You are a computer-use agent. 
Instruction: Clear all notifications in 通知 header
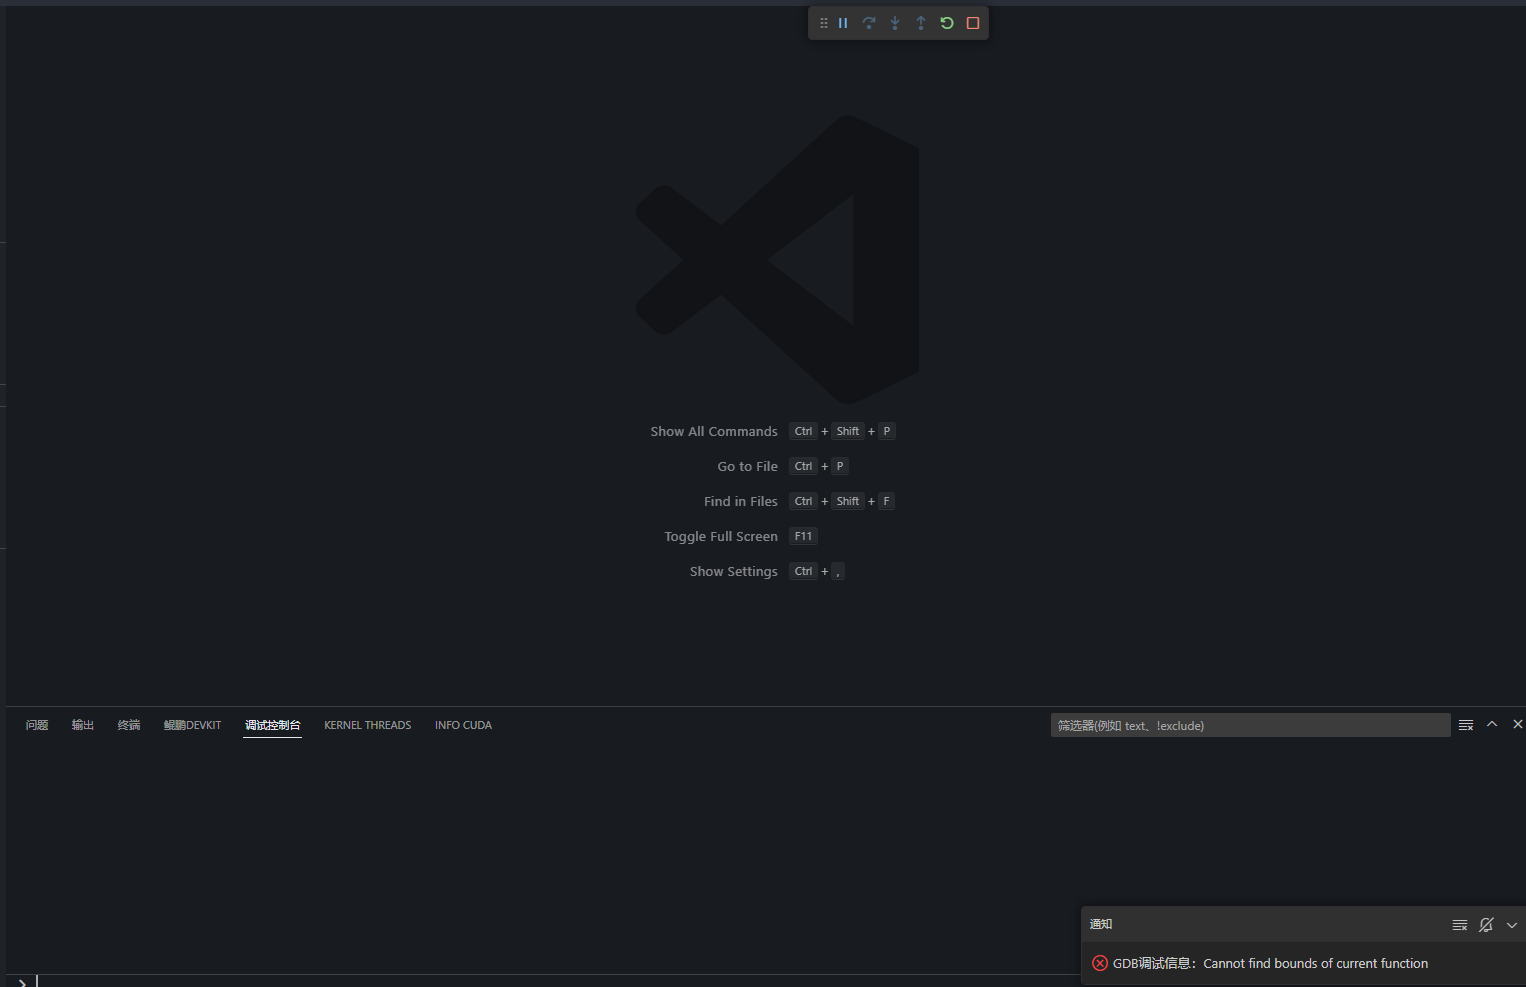pyautogui.click(x=1460, y=925)
